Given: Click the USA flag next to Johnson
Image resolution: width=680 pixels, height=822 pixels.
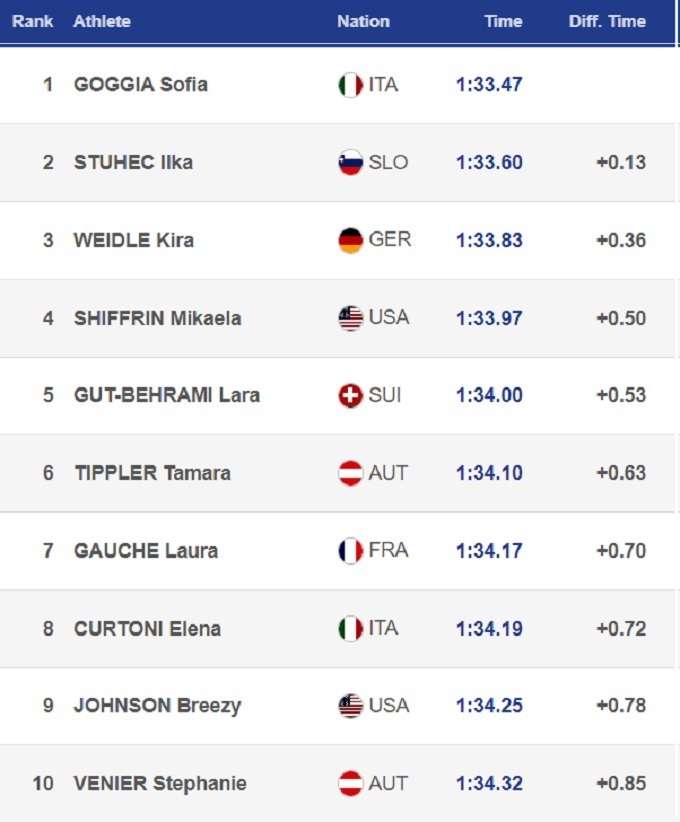Looking at the screenshot, I should (350, 705).
